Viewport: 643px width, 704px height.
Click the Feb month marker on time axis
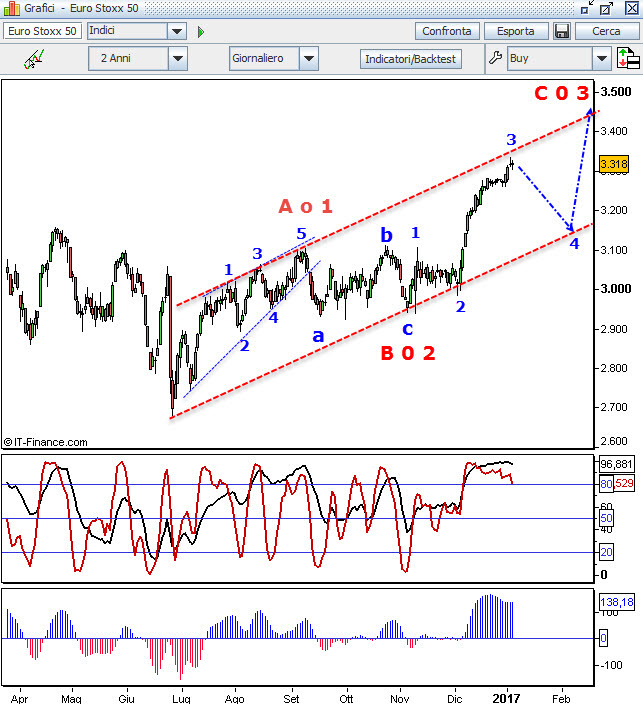pos(561,699)
